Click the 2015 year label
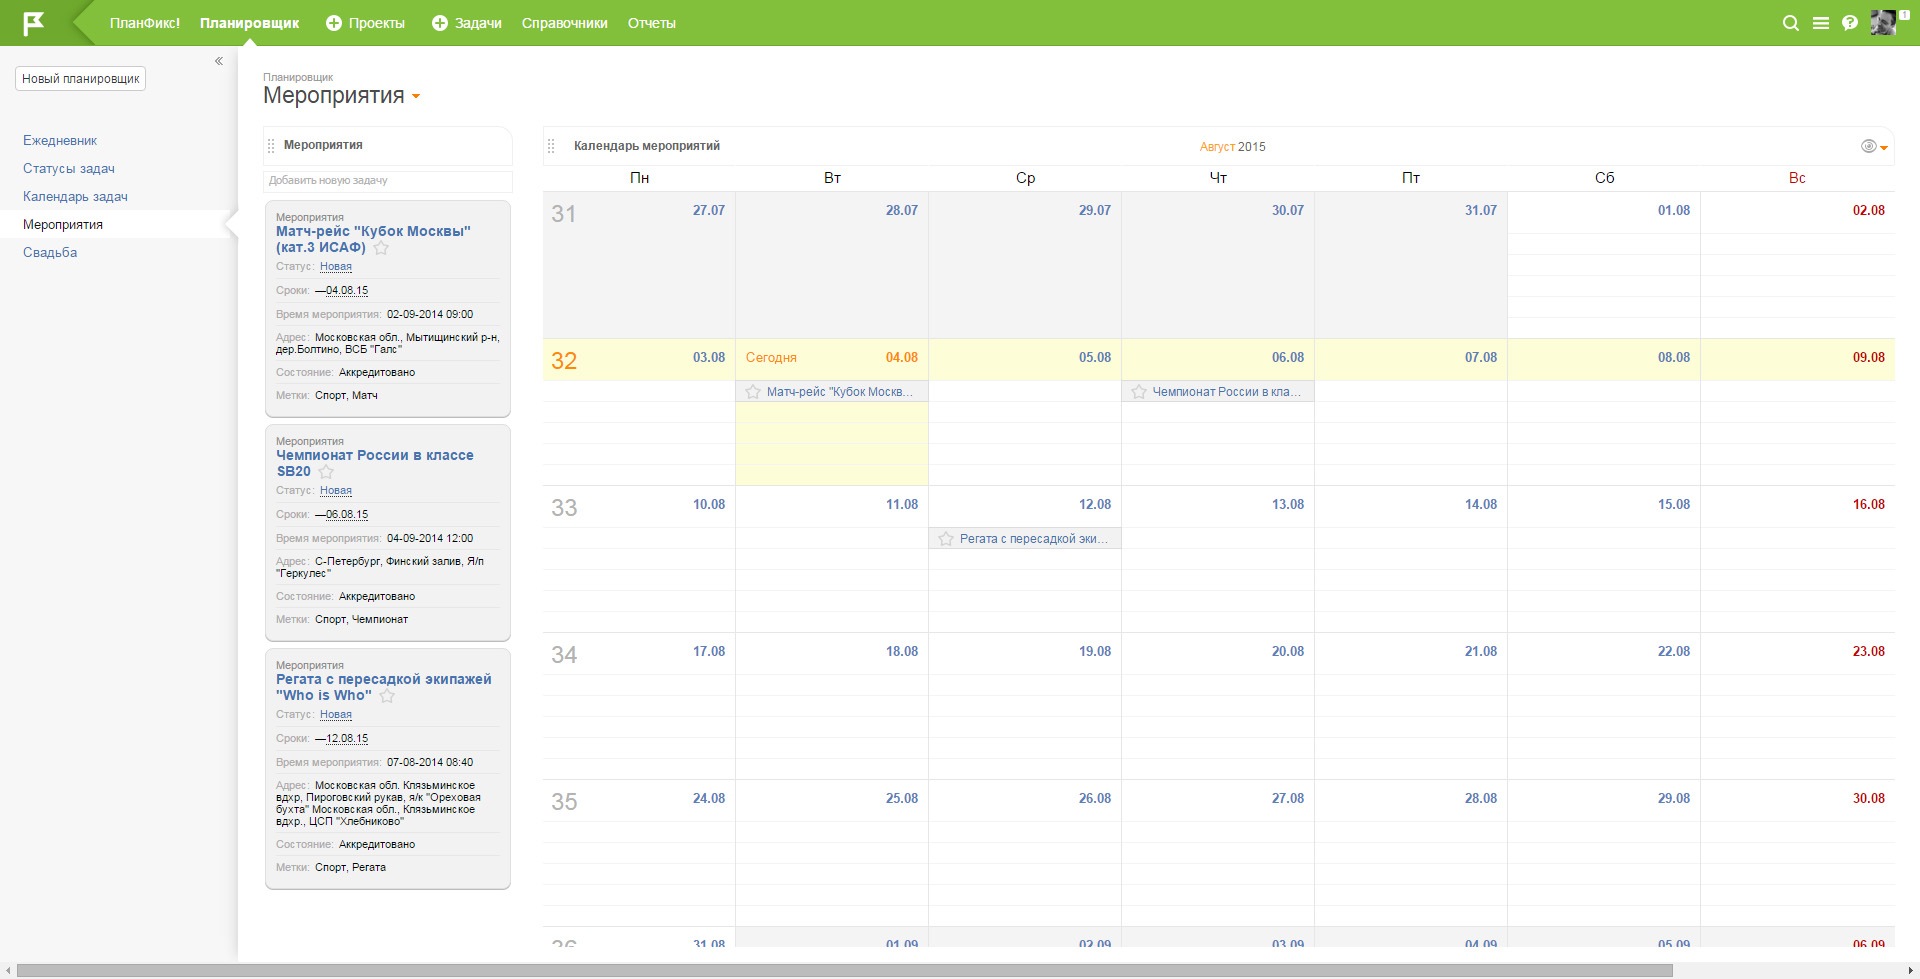Viewport: 1920px width, 979px height. pos(1252,147)
